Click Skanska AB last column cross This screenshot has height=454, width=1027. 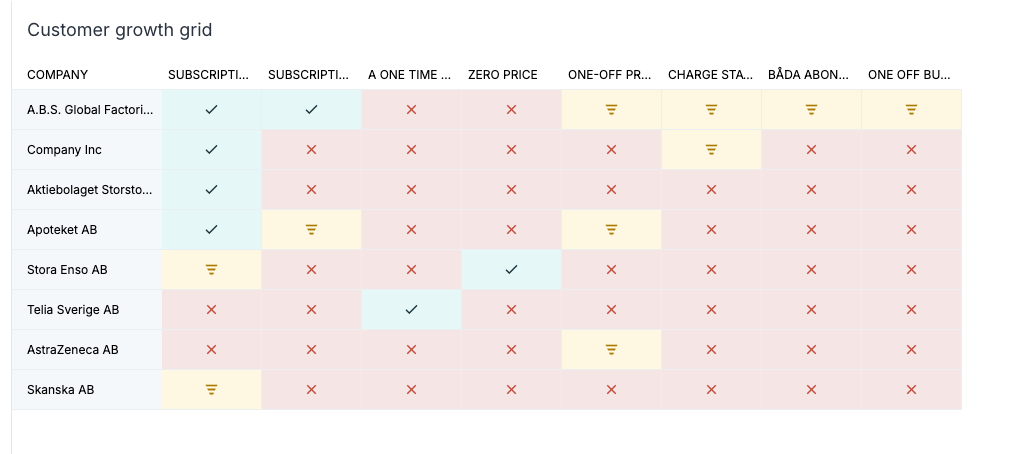click(x=911, y=390)
